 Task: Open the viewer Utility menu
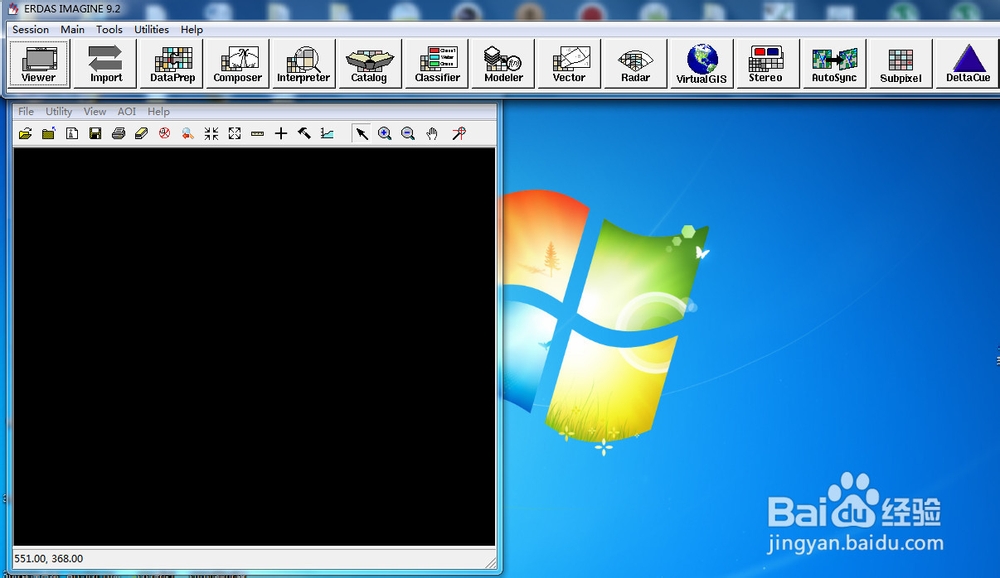point(59,111)
